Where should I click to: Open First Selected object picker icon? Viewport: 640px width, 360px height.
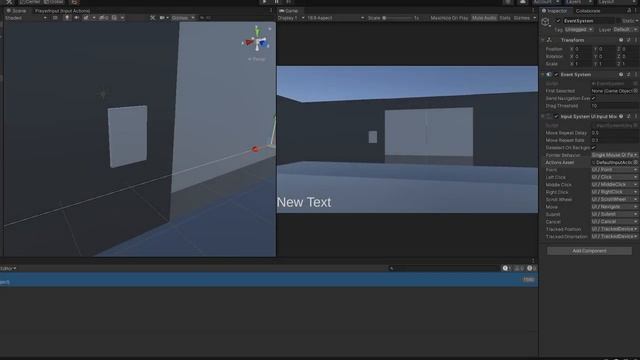point(636,91)
